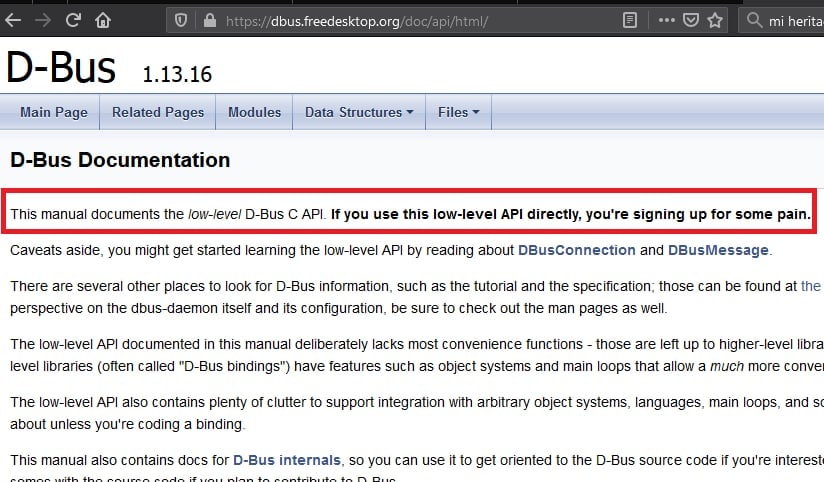Click the search box containing 'mi herita'
Viewport: 824px width, 482px height.
click(x=782, y=20)
